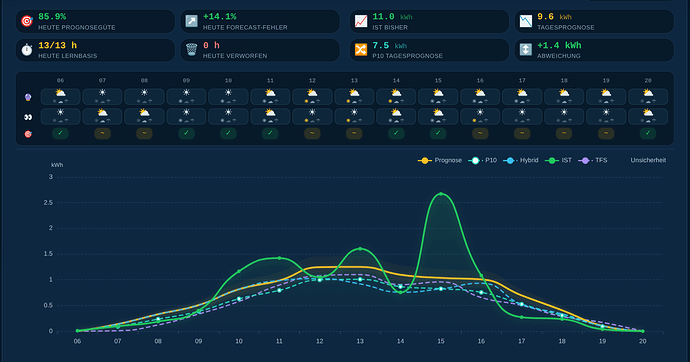Click the tilde badge under hour 13
The image size is (690, 362).
pos(354,133)
